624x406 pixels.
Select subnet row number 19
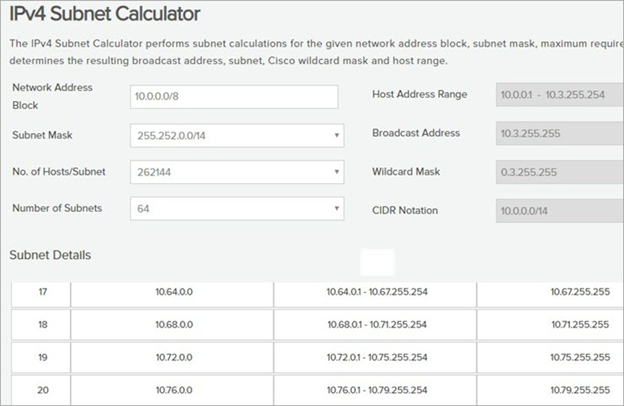(41, 357)
